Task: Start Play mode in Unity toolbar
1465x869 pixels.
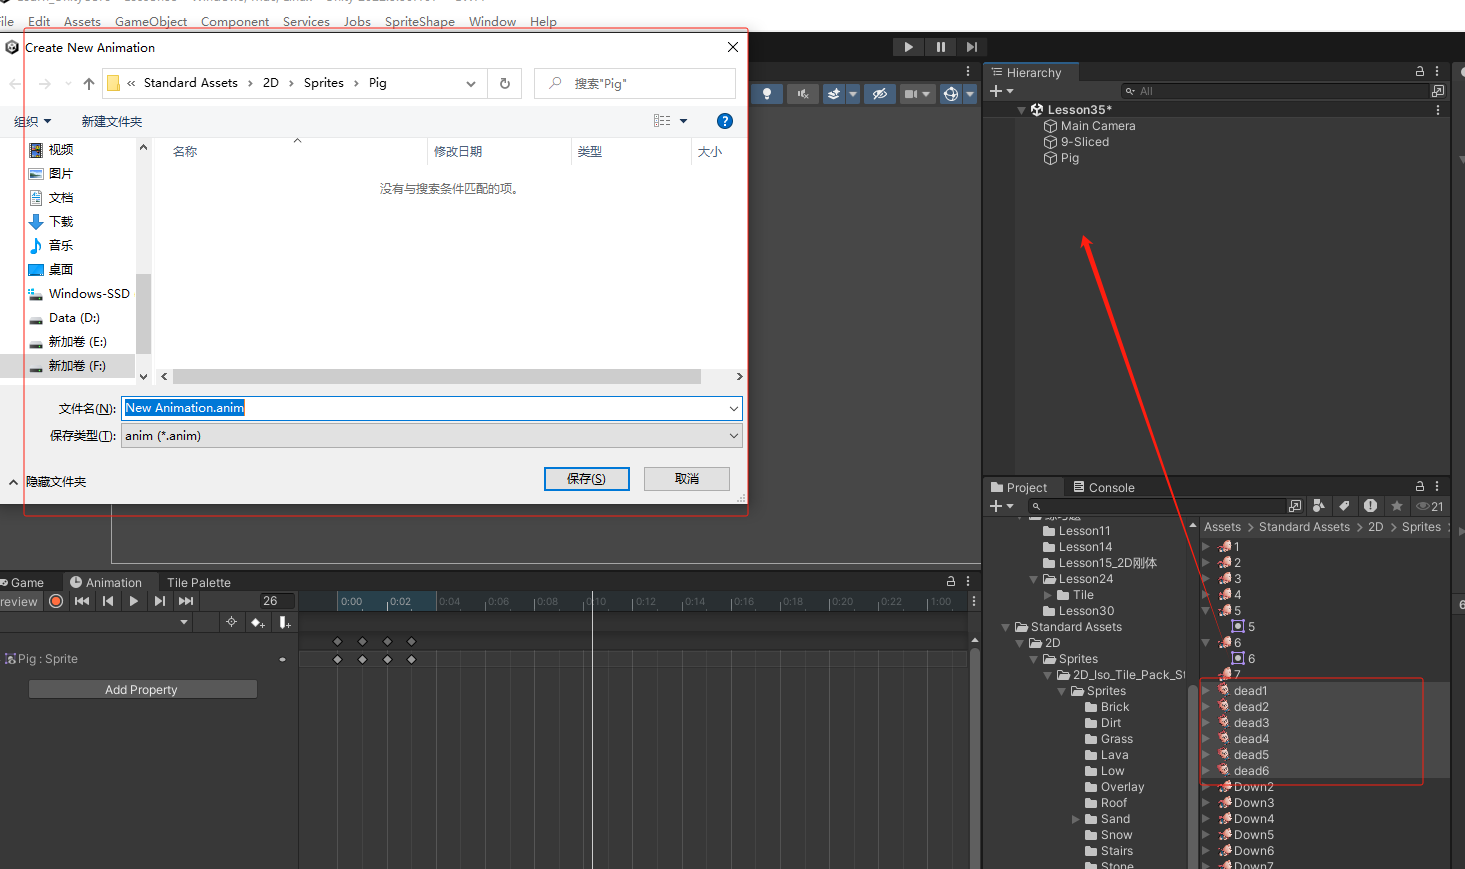Action: point(908,47)
